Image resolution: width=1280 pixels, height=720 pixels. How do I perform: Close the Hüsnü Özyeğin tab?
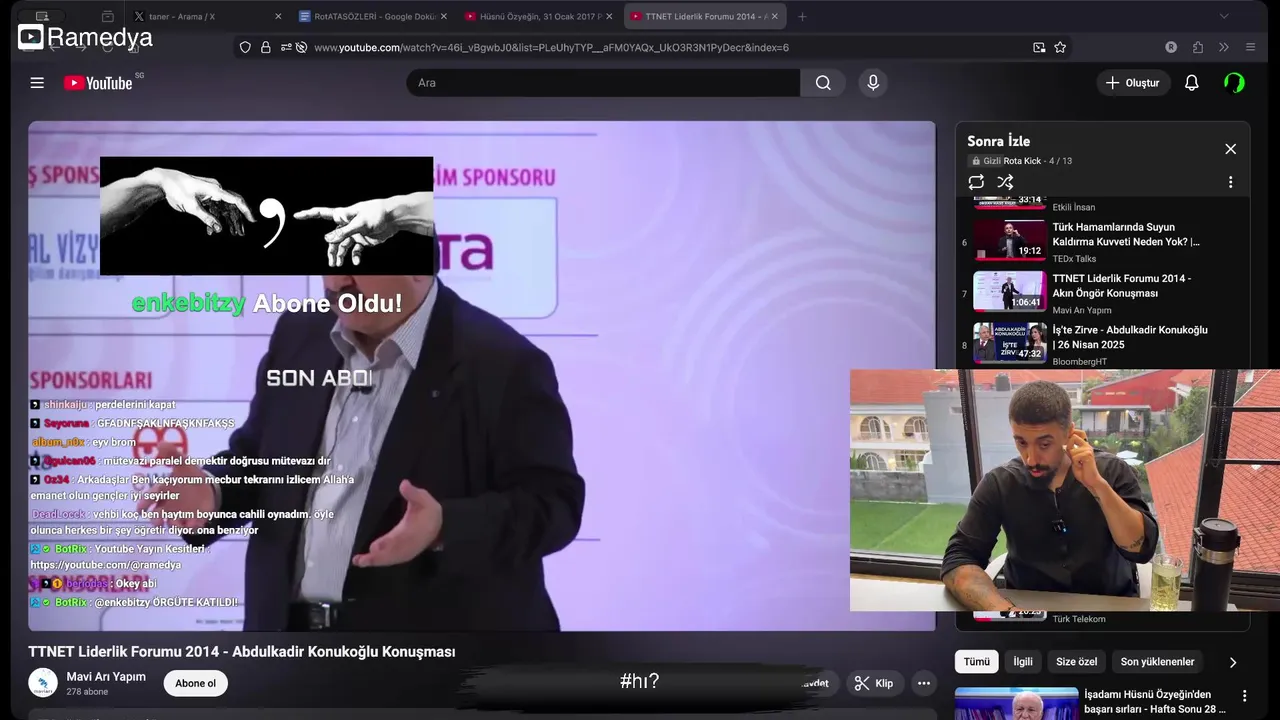609,16
